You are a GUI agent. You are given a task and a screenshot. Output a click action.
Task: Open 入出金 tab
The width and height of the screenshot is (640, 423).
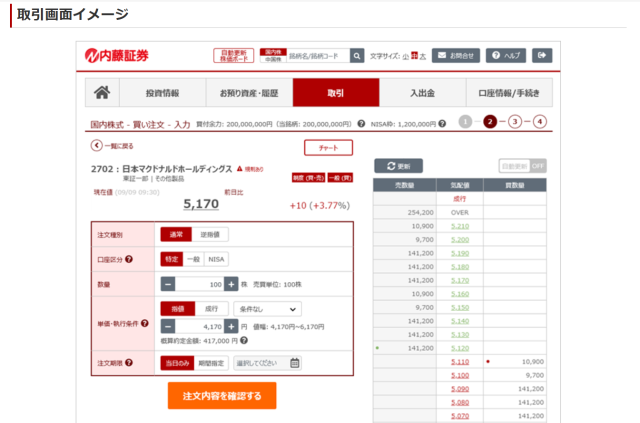pyautogui.click(x=422, y=93)
